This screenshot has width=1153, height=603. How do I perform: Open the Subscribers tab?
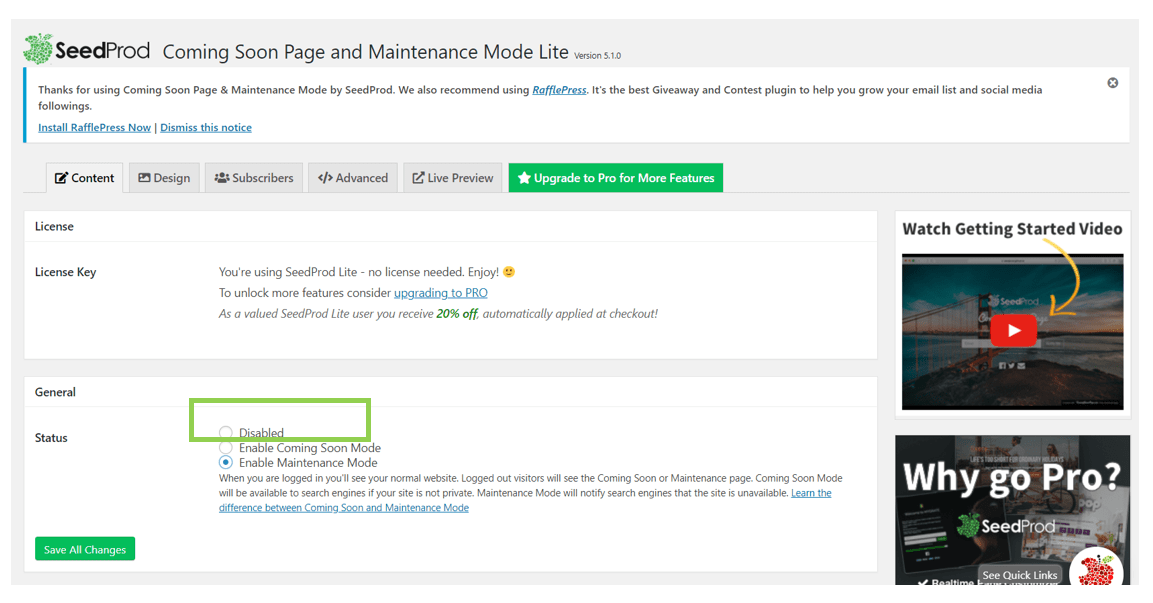(x=254, y=178)
